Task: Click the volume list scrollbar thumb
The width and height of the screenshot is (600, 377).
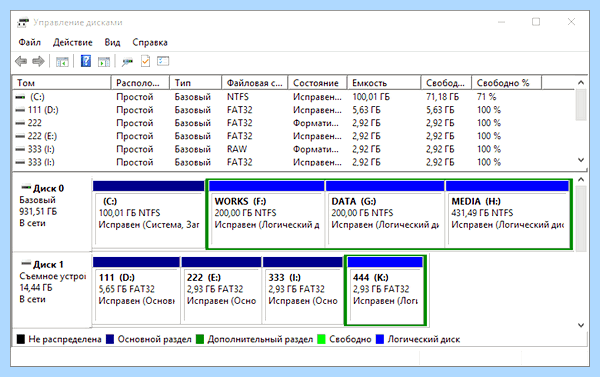Action: [x=581, y=104]
